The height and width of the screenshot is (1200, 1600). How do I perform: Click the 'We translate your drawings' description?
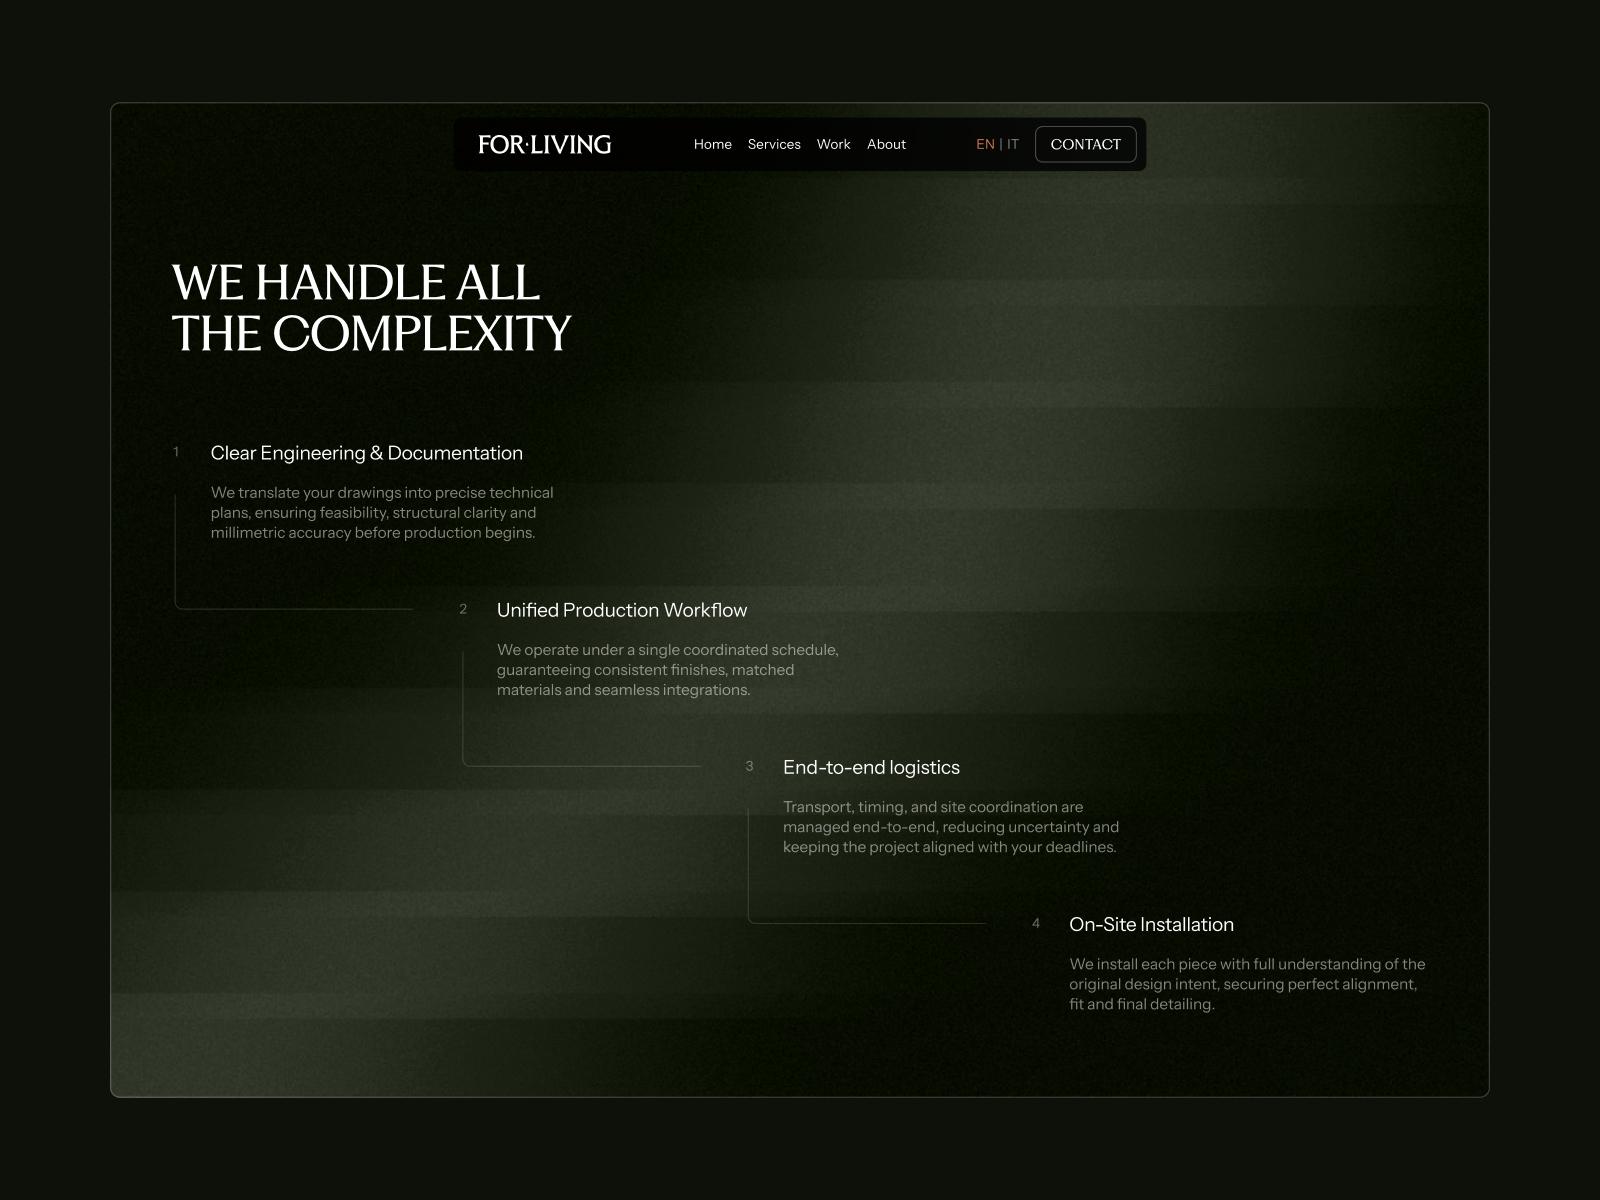point(382,512)
